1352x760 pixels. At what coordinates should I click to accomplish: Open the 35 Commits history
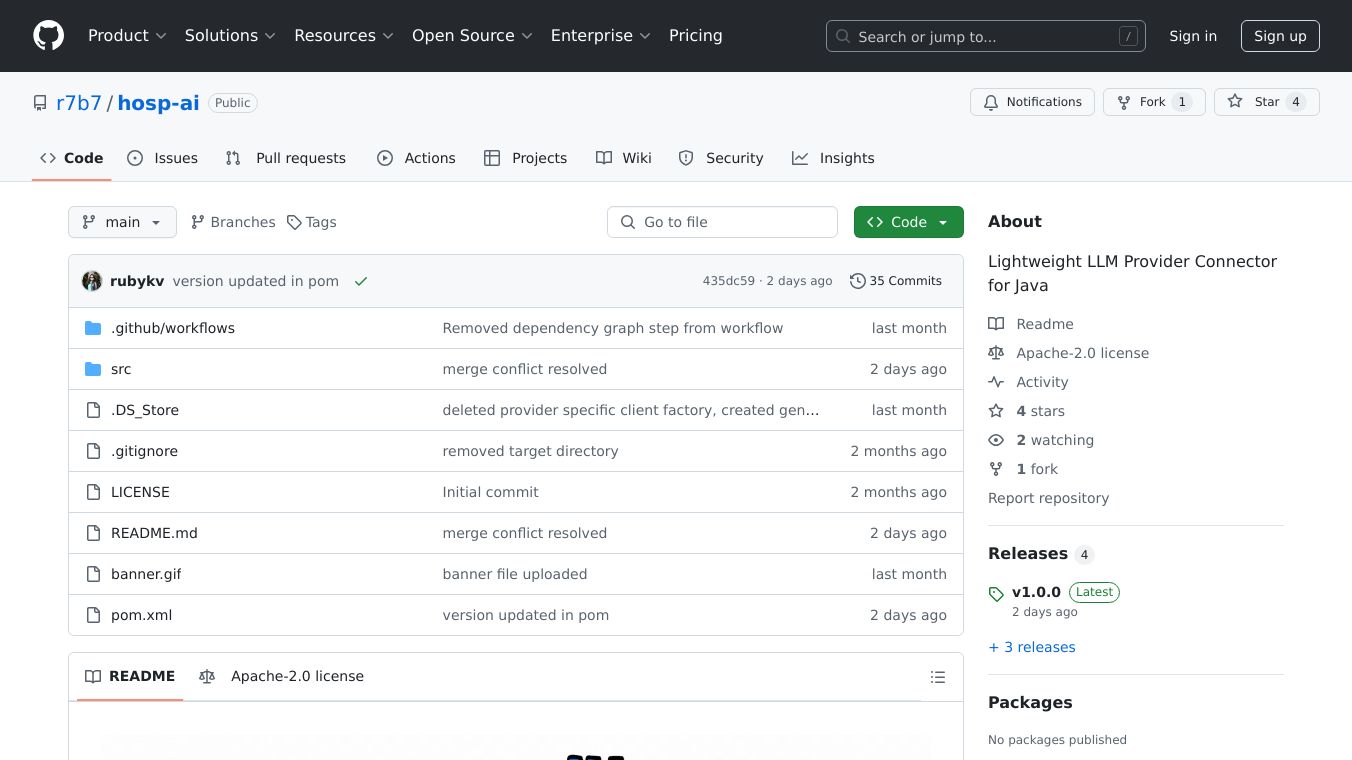(895, 281)
